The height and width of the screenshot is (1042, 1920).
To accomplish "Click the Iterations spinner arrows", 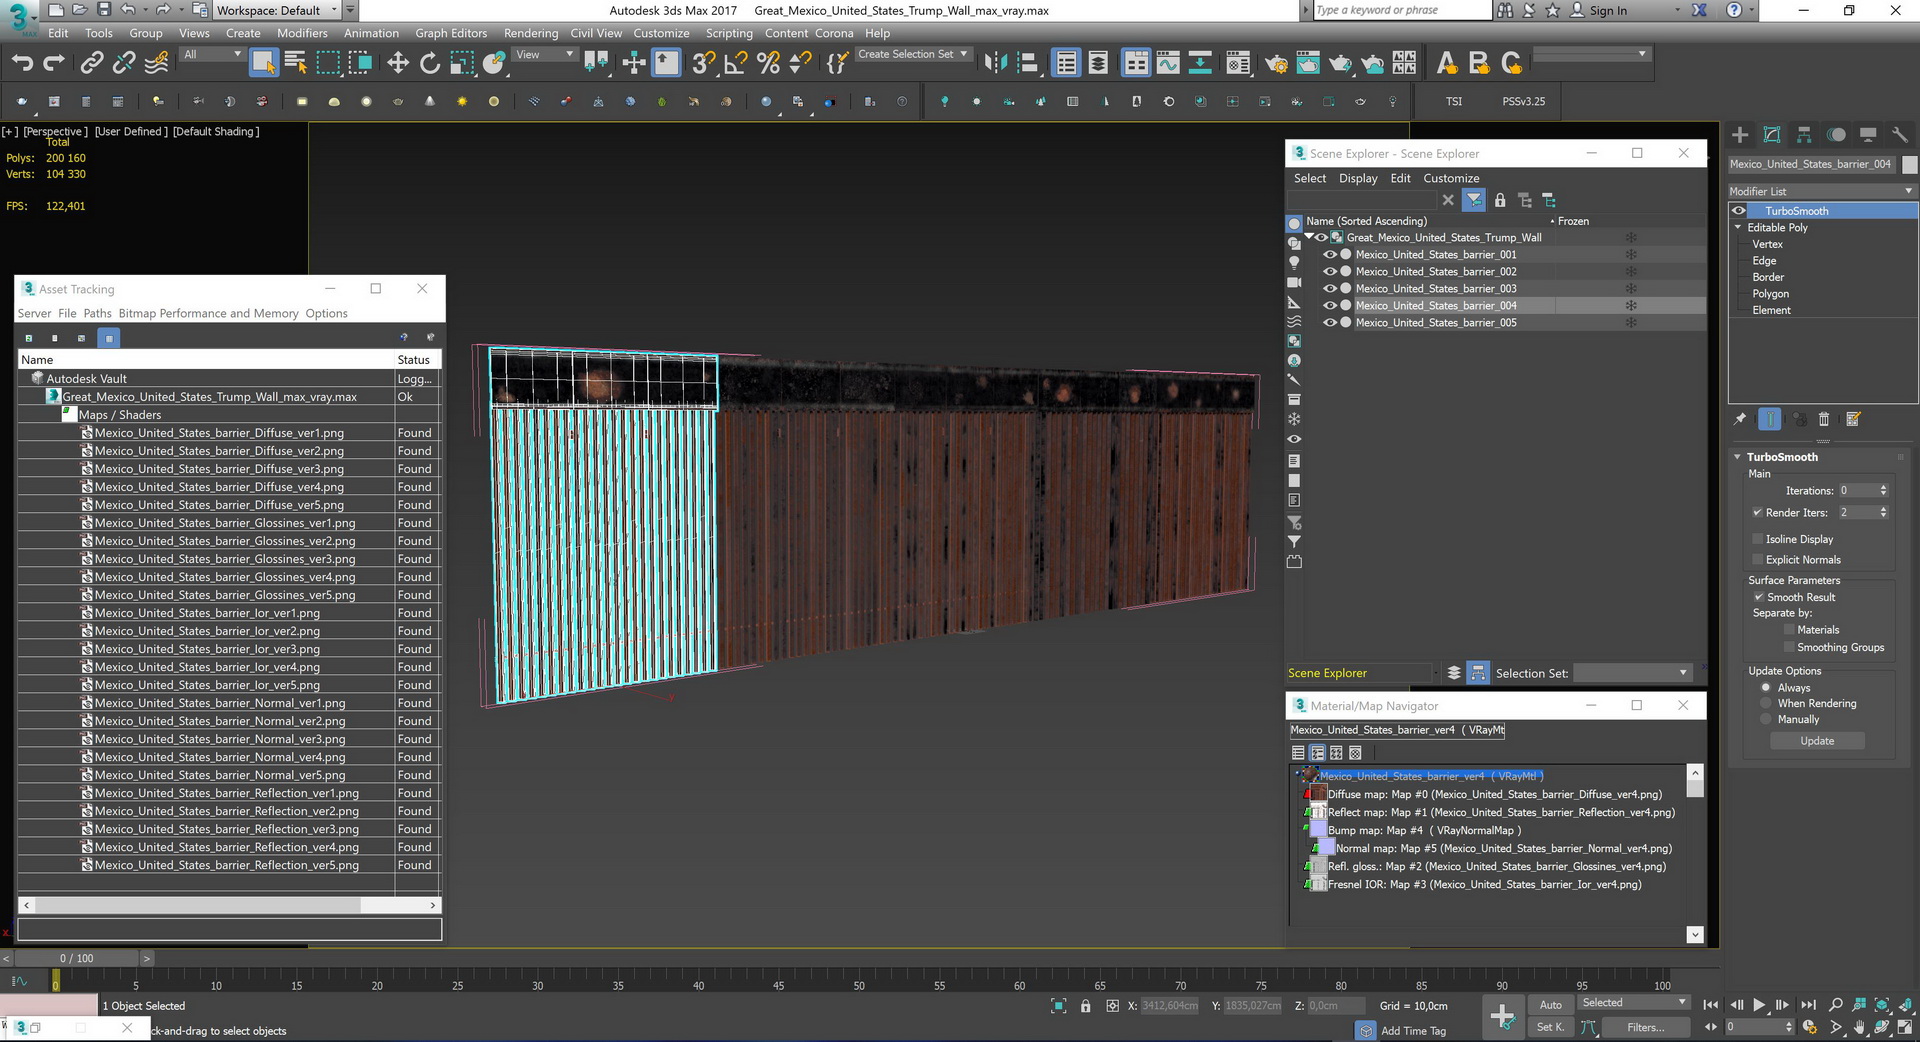I will (x=1883, y=490).
